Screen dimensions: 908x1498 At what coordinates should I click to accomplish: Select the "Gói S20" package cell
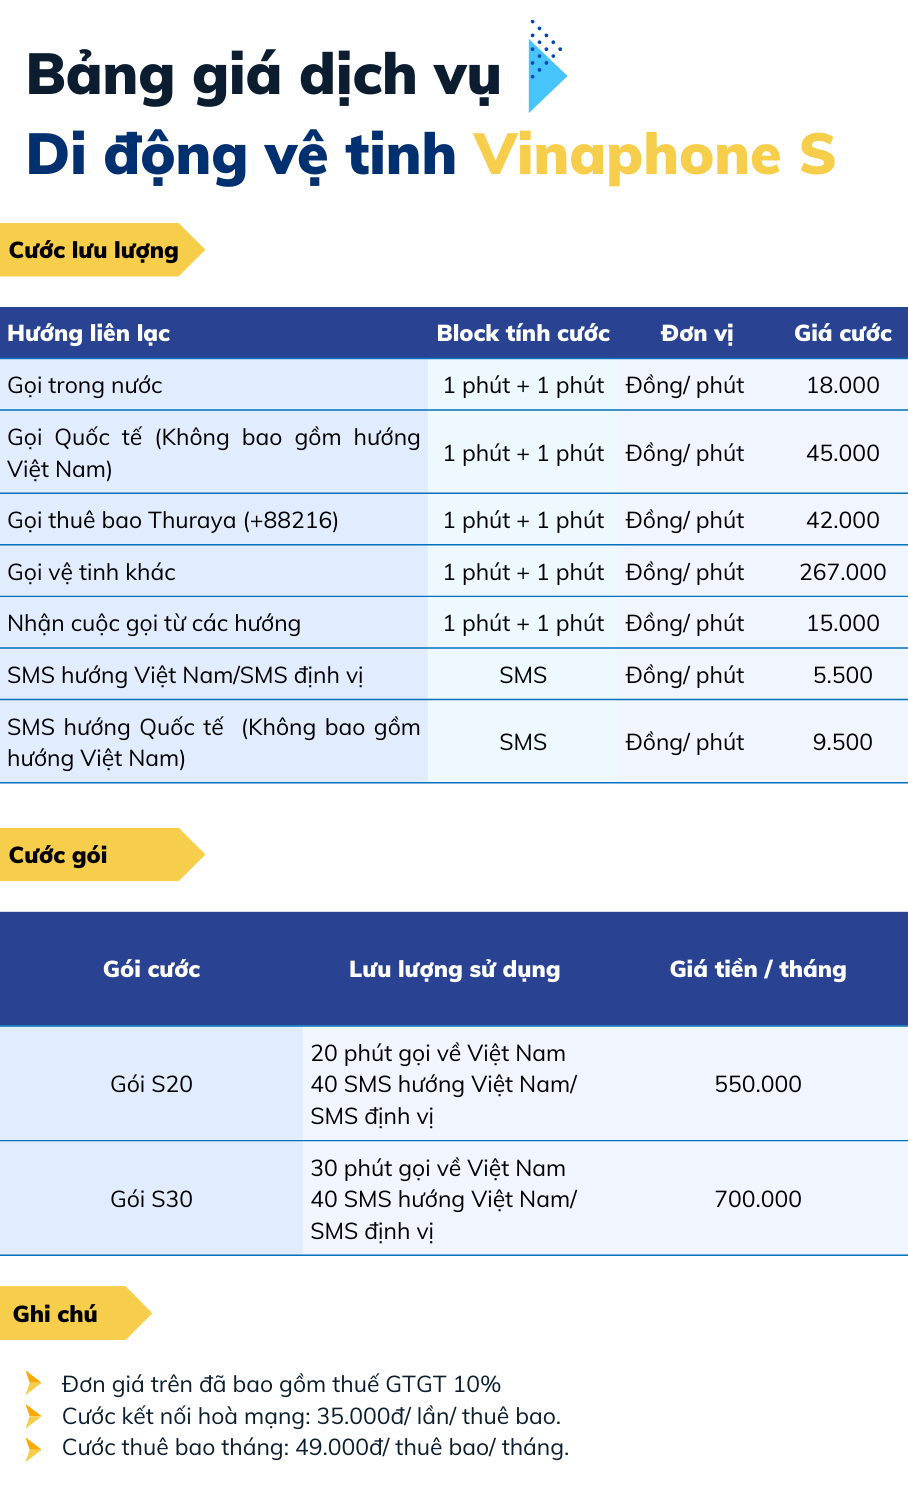pyautogui.click(x=151, y=1084)
